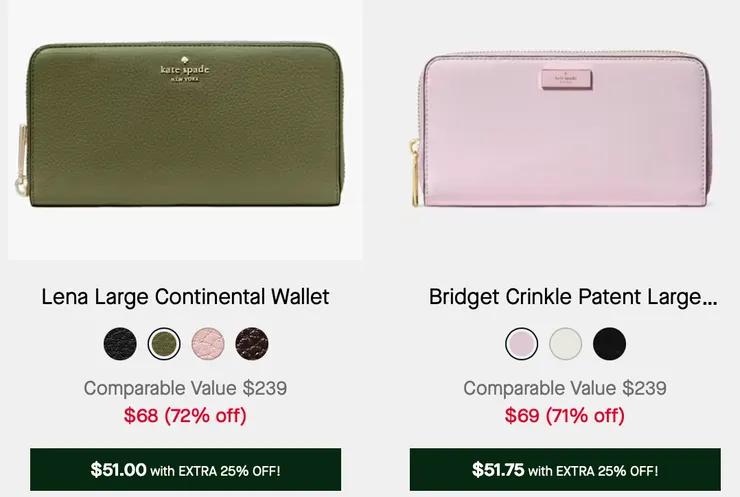This screenshot has width=740, height=497.
Task: Choose the olive green Lena wallet swatch
Action: pos(164,344)
